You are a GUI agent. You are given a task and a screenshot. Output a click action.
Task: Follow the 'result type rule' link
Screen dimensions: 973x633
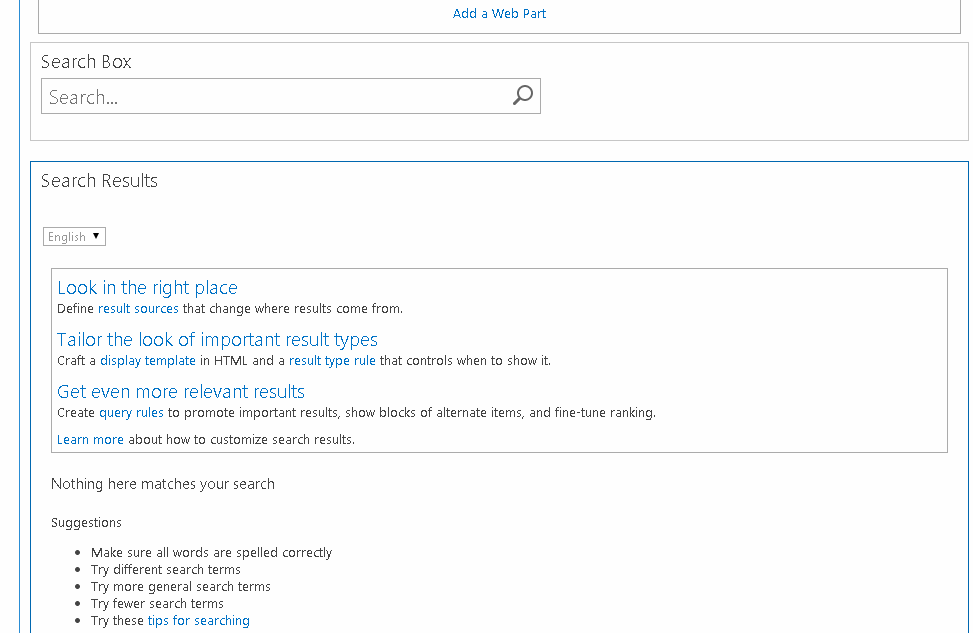[332, 361]
